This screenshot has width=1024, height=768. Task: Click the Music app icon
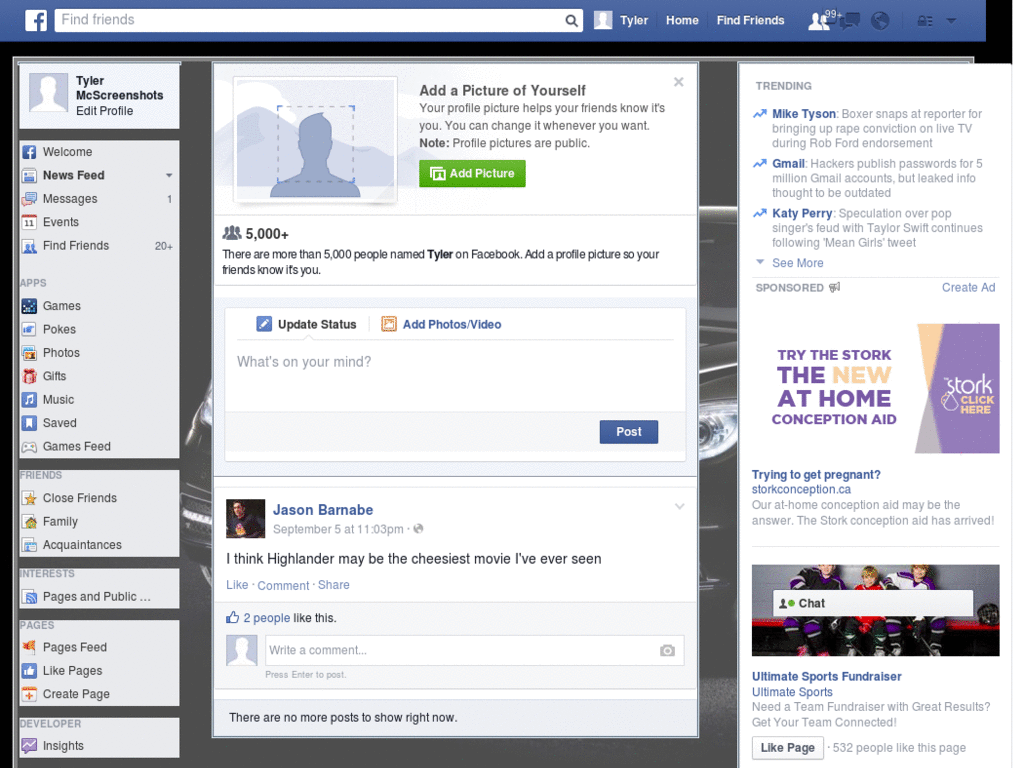[x=29, y=400]
